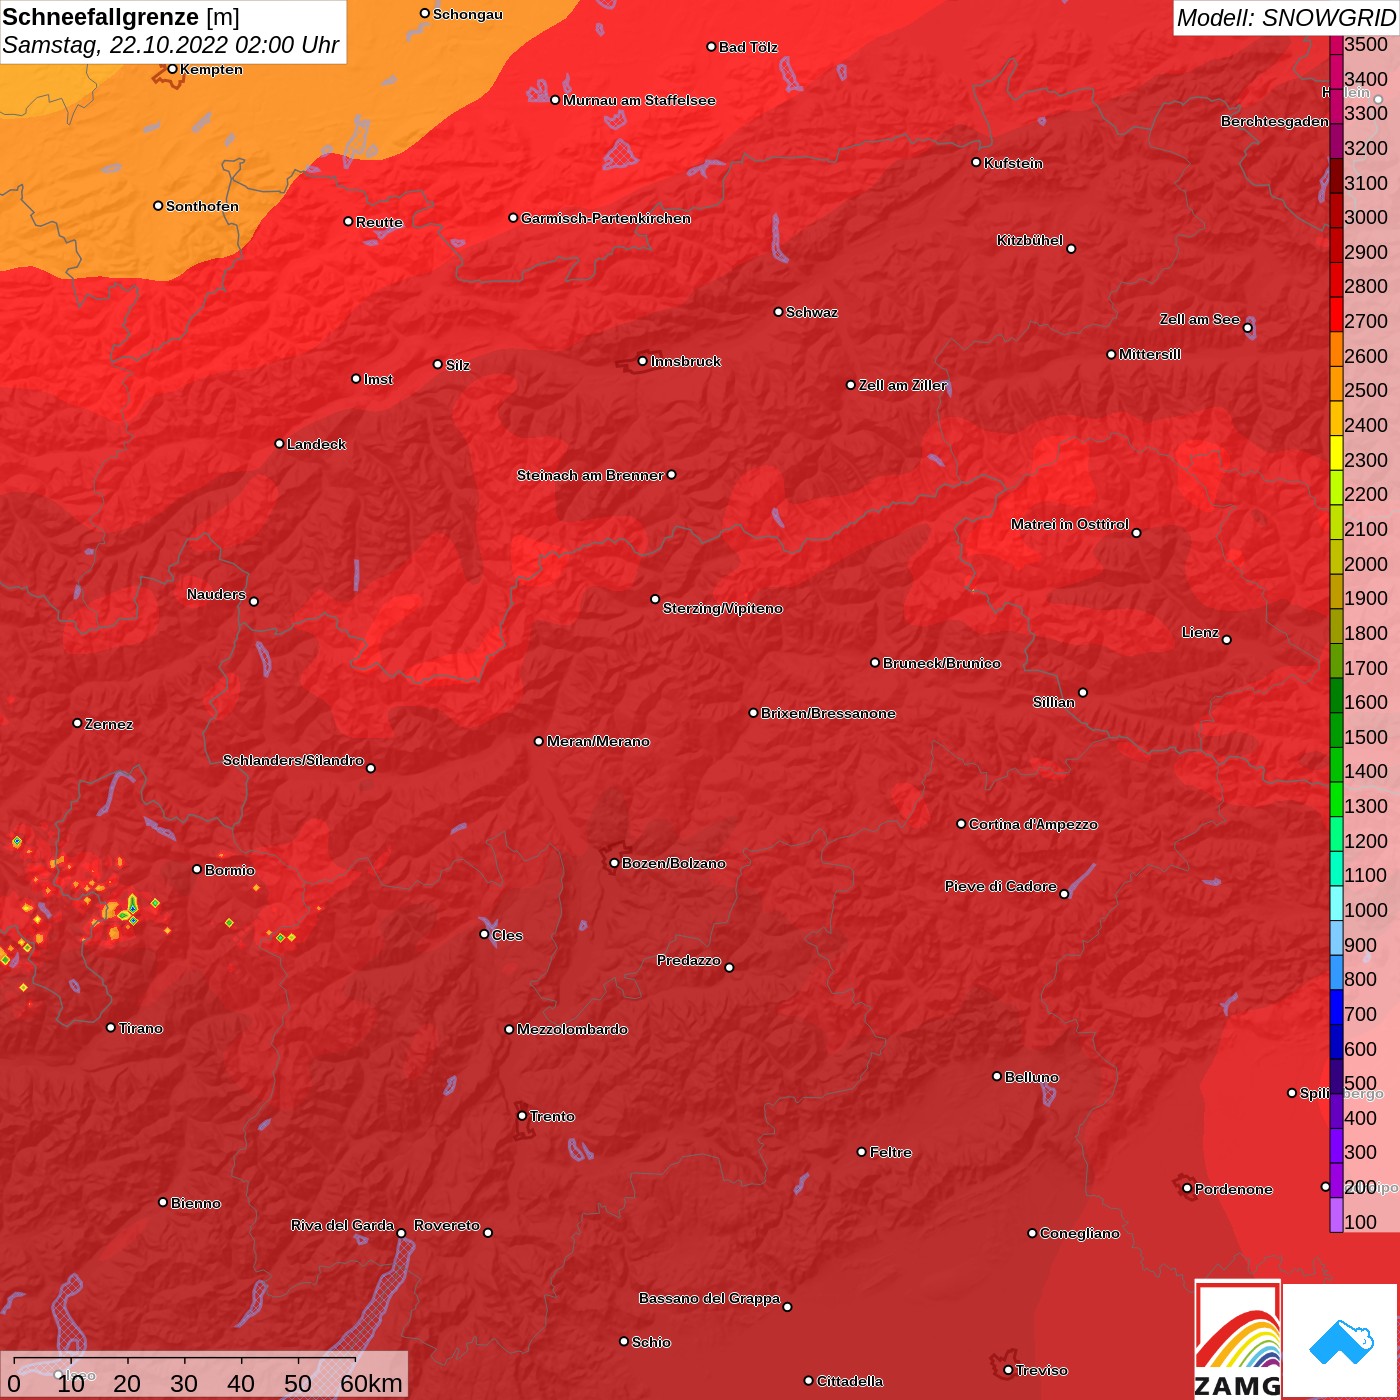The height and width of the screenshot is (1400, 1400).
Task: Click the 2500 orange legend swatch
Action: 1336,383
